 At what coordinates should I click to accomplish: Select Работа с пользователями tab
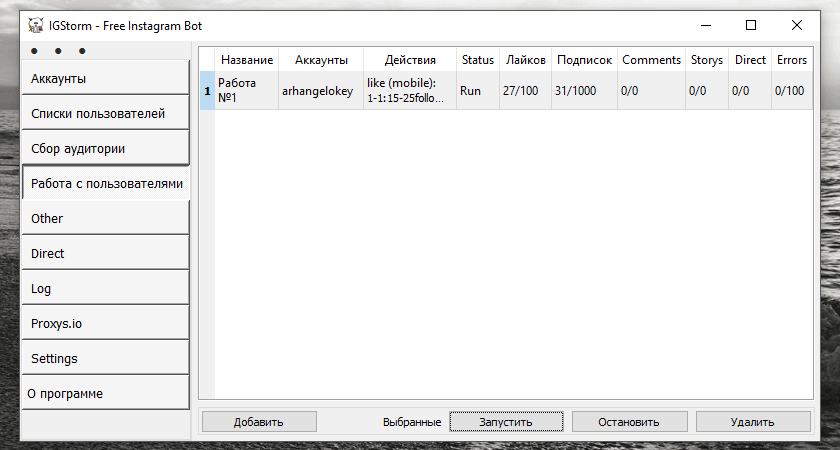(x=106, y=183)
